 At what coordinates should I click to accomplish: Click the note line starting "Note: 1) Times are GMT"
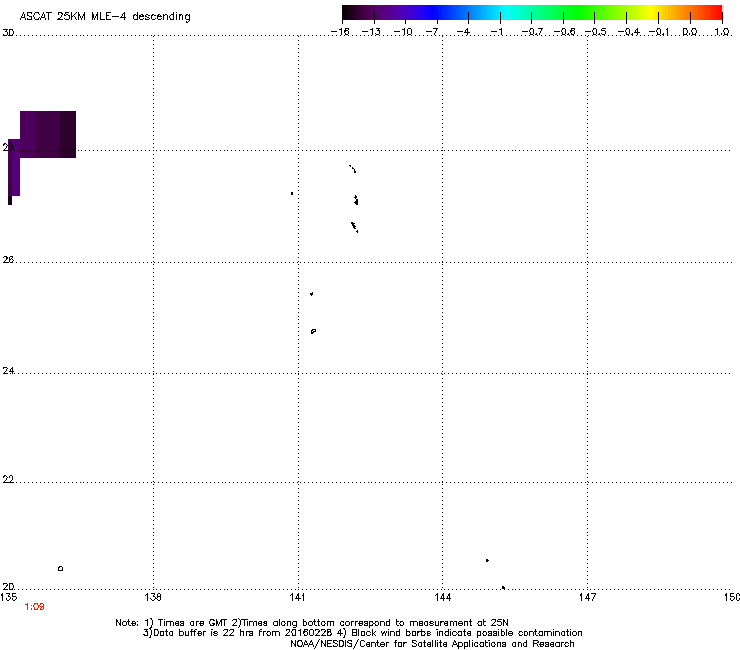coord(312,623)
